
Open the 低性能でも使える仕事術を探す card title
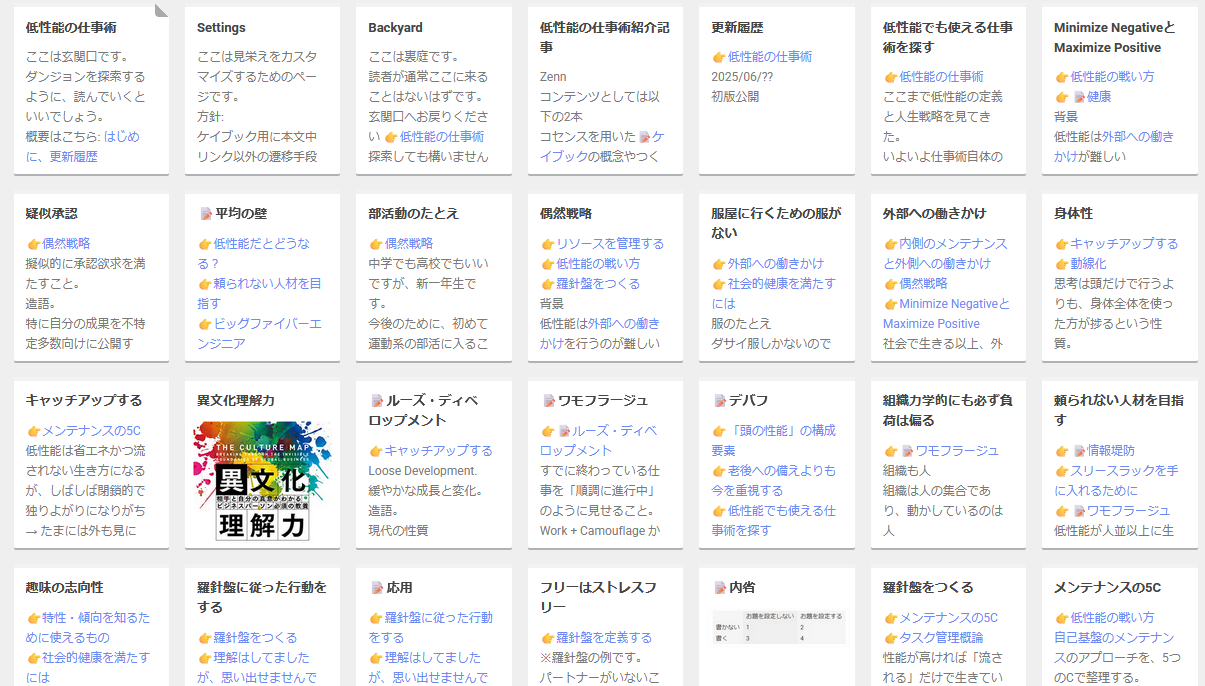[x=948, y=37]
